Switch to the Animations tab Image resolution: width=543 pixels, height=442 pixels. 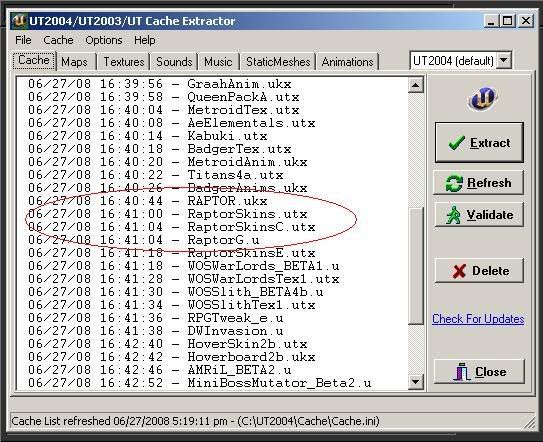coord(347,62)
